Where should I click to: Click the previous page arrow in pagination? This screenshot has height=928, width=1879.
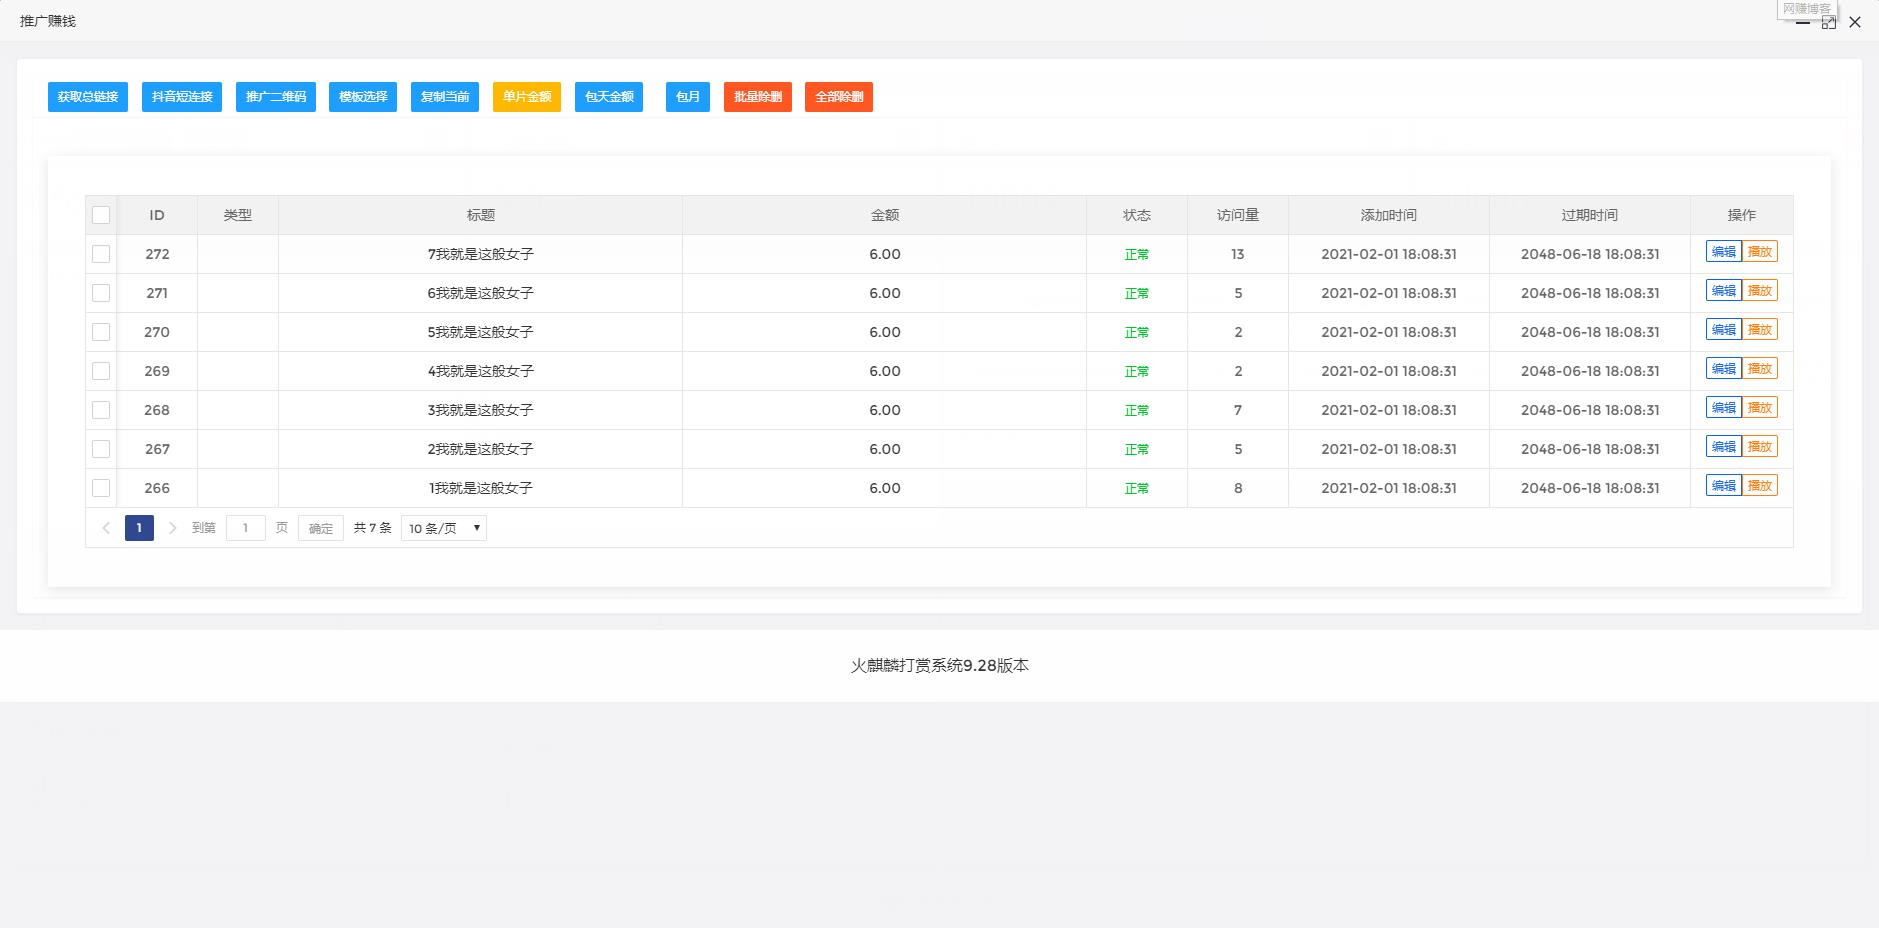(106, 528)
